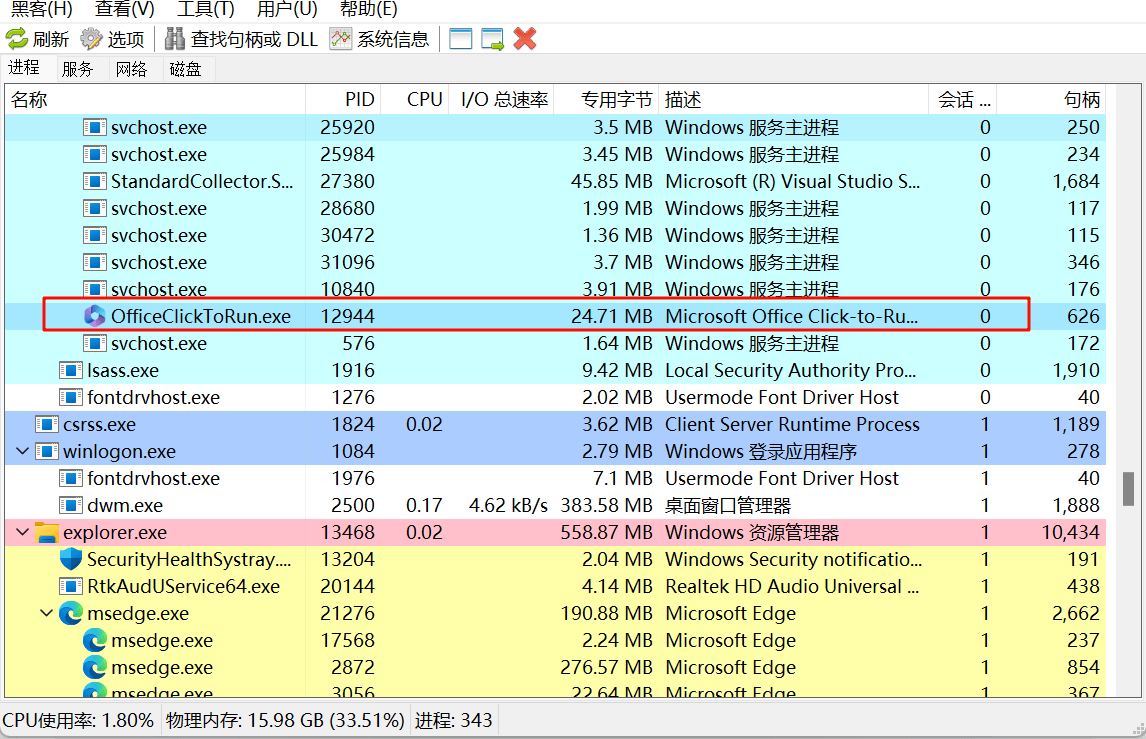
Task: Click the vertical scrollbar thumb in process list
Action: click(x=1128, y=489)
